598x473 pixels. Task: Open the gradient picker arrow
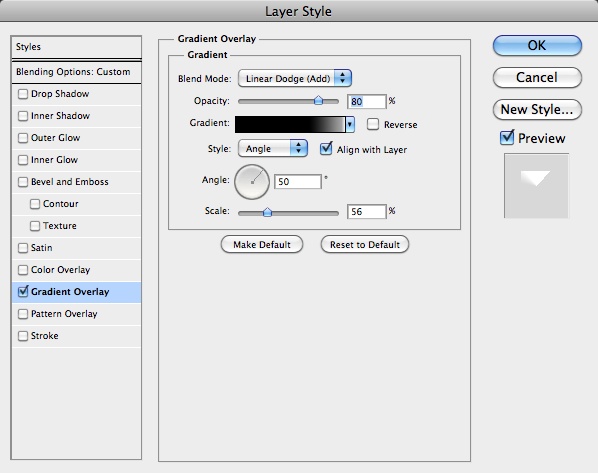coord(350,124)
